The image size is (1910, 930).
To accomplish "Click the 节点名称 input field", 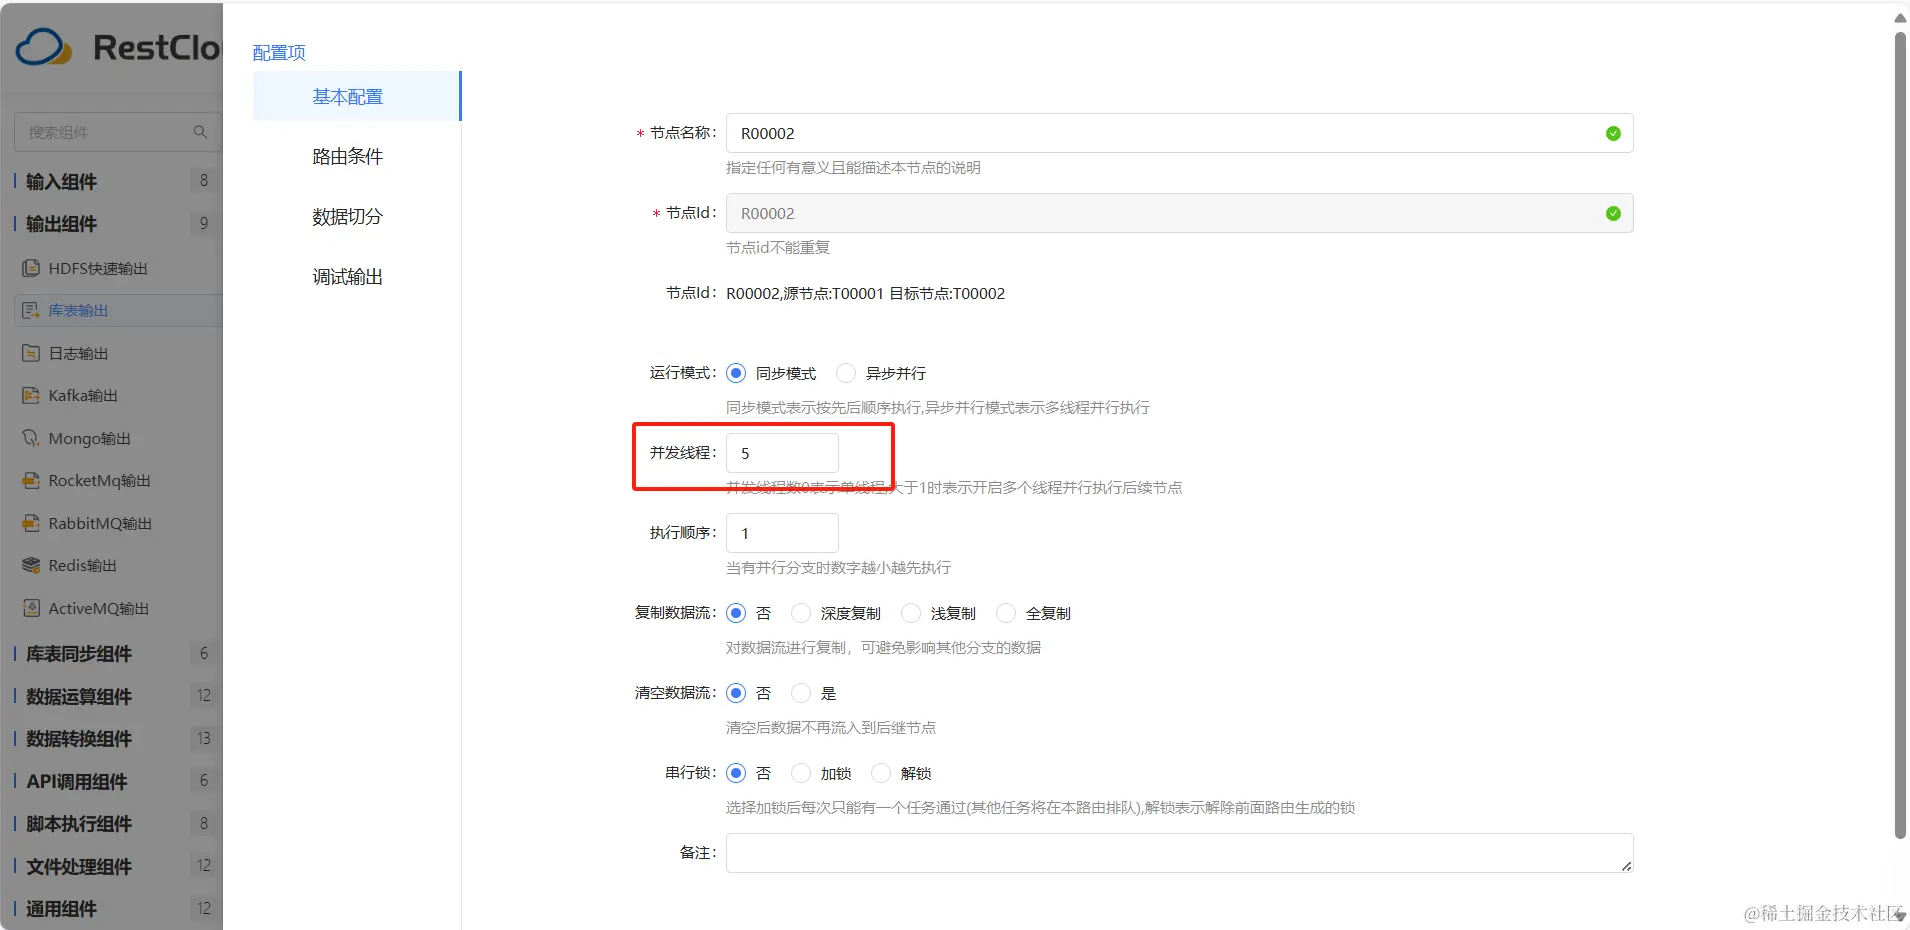I will (x=1179, y=133).
